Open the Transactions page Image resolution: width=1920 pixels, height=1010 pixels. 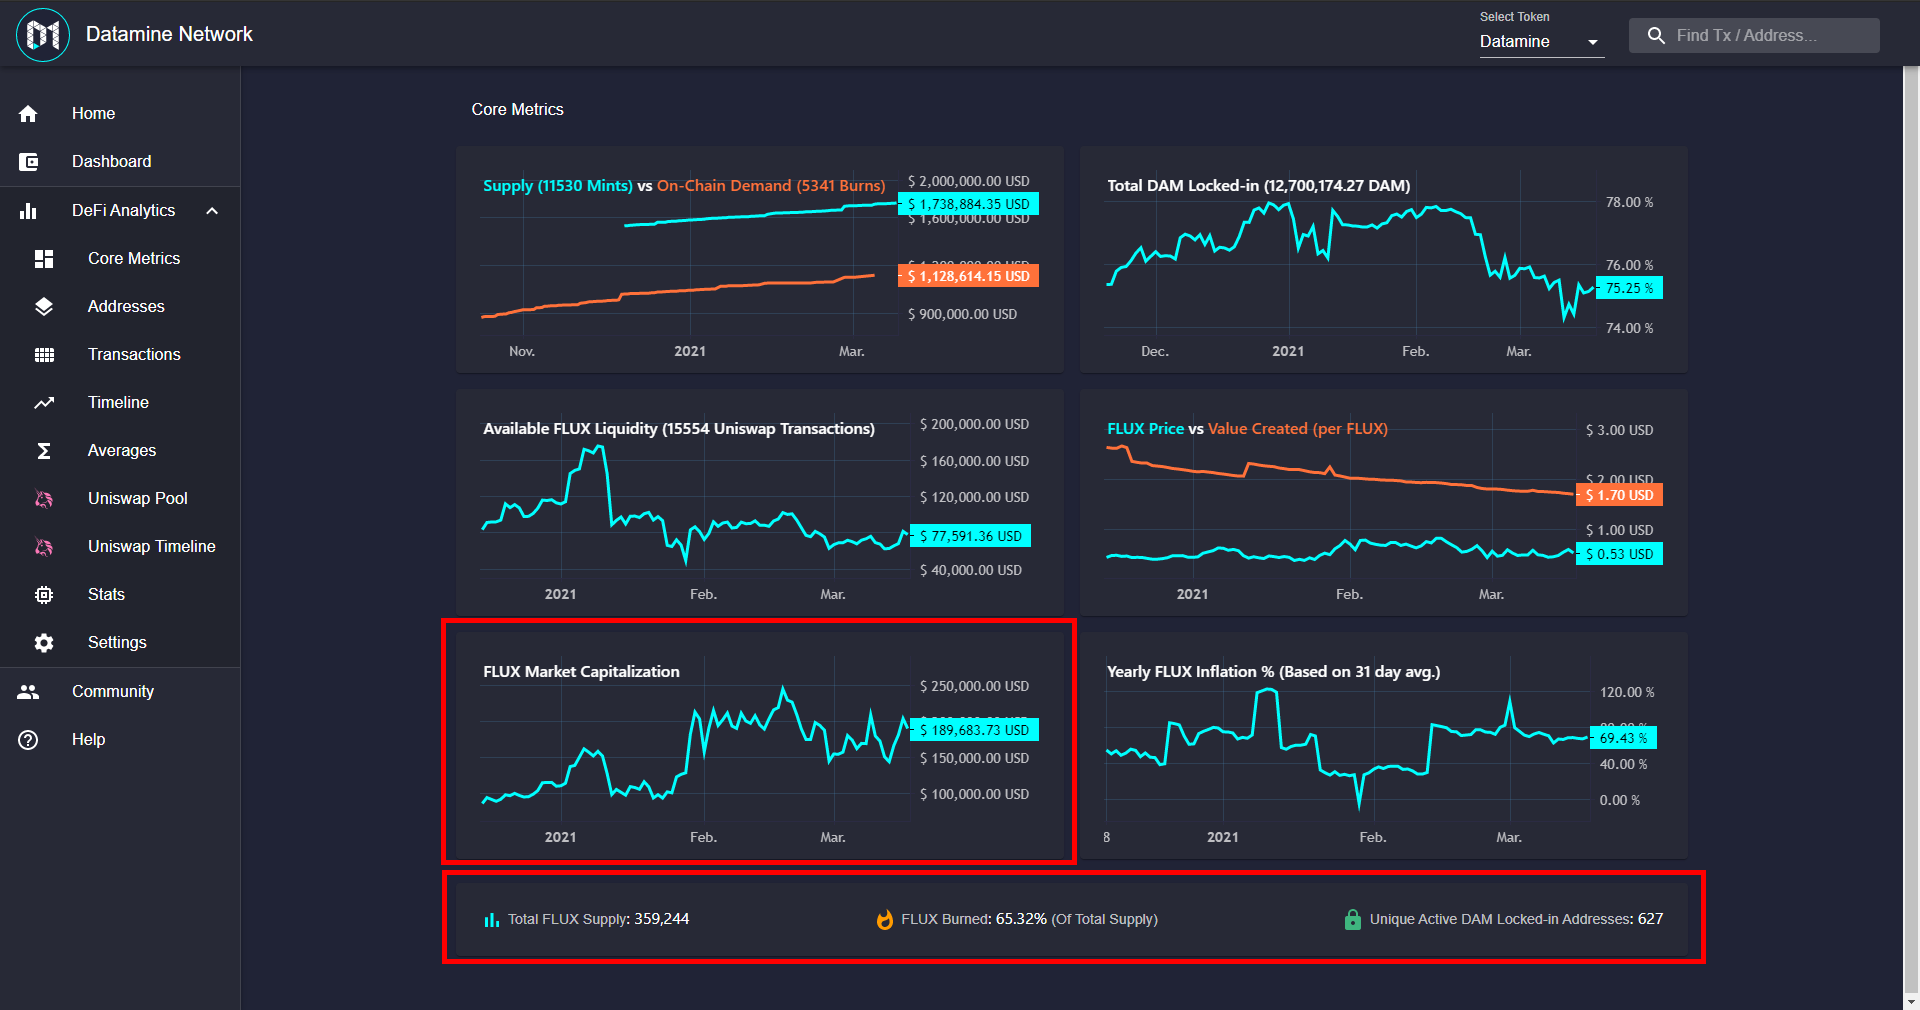point(134,355)
